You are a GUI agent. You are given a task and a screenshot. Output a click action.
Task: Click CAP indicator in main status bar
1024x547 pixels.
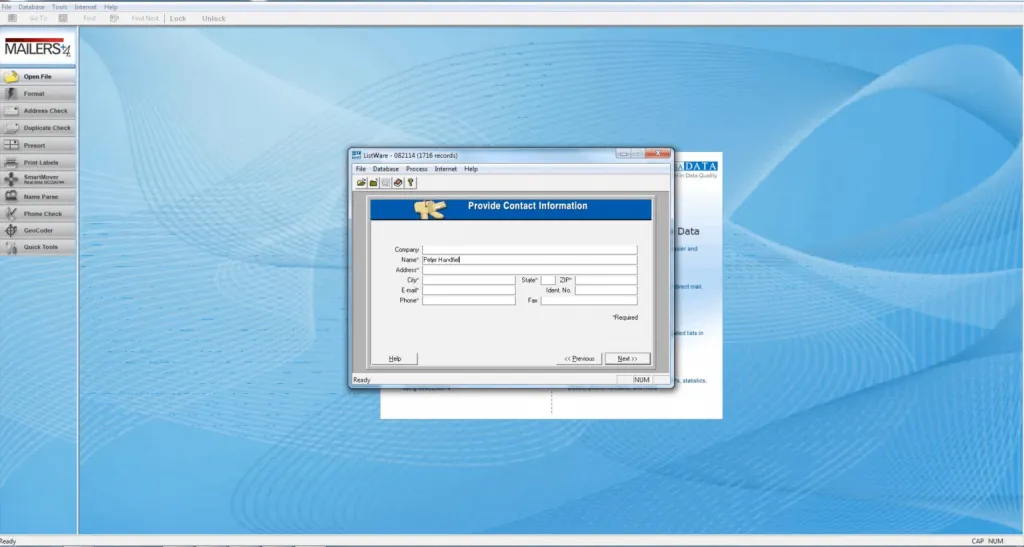(x=978, y=541)
